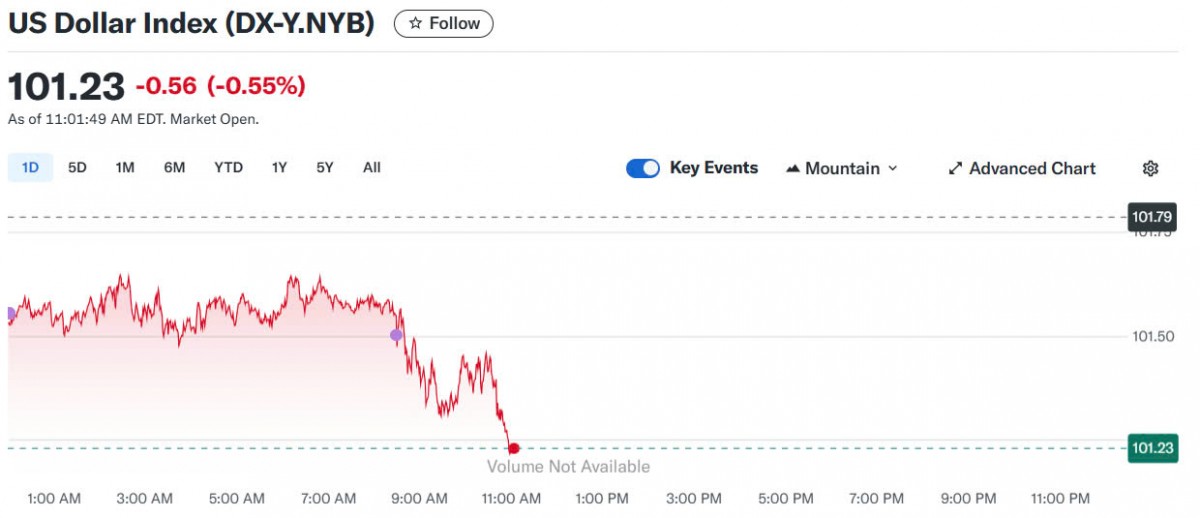Select the 1D time range tab
This screenshot has width=1200, height=518.
point(30,167)
